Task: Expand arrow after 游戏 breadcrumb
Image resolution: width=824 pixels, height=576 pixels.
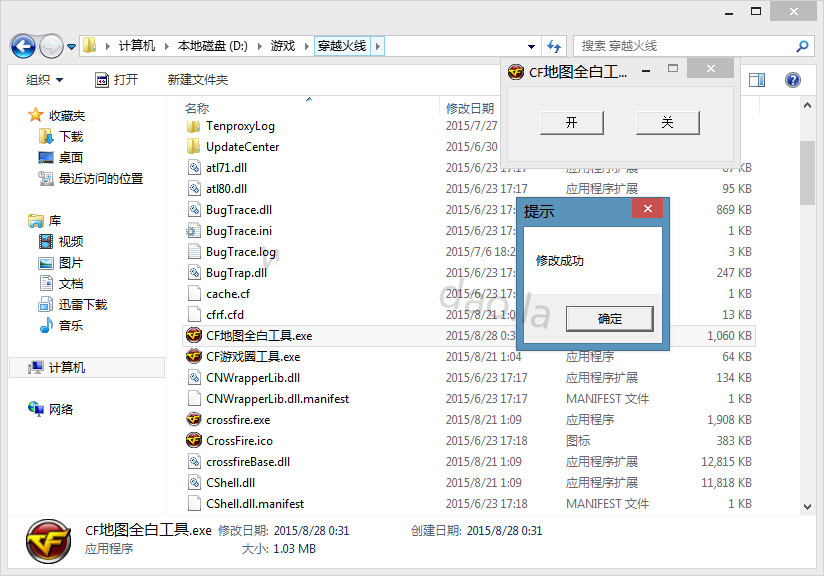Action: (306, 46)
